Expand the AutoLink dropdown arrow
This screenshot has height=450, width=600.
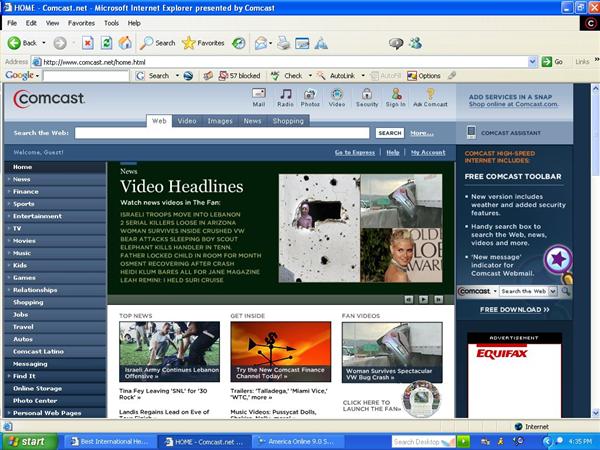click(x=363, y=76)
